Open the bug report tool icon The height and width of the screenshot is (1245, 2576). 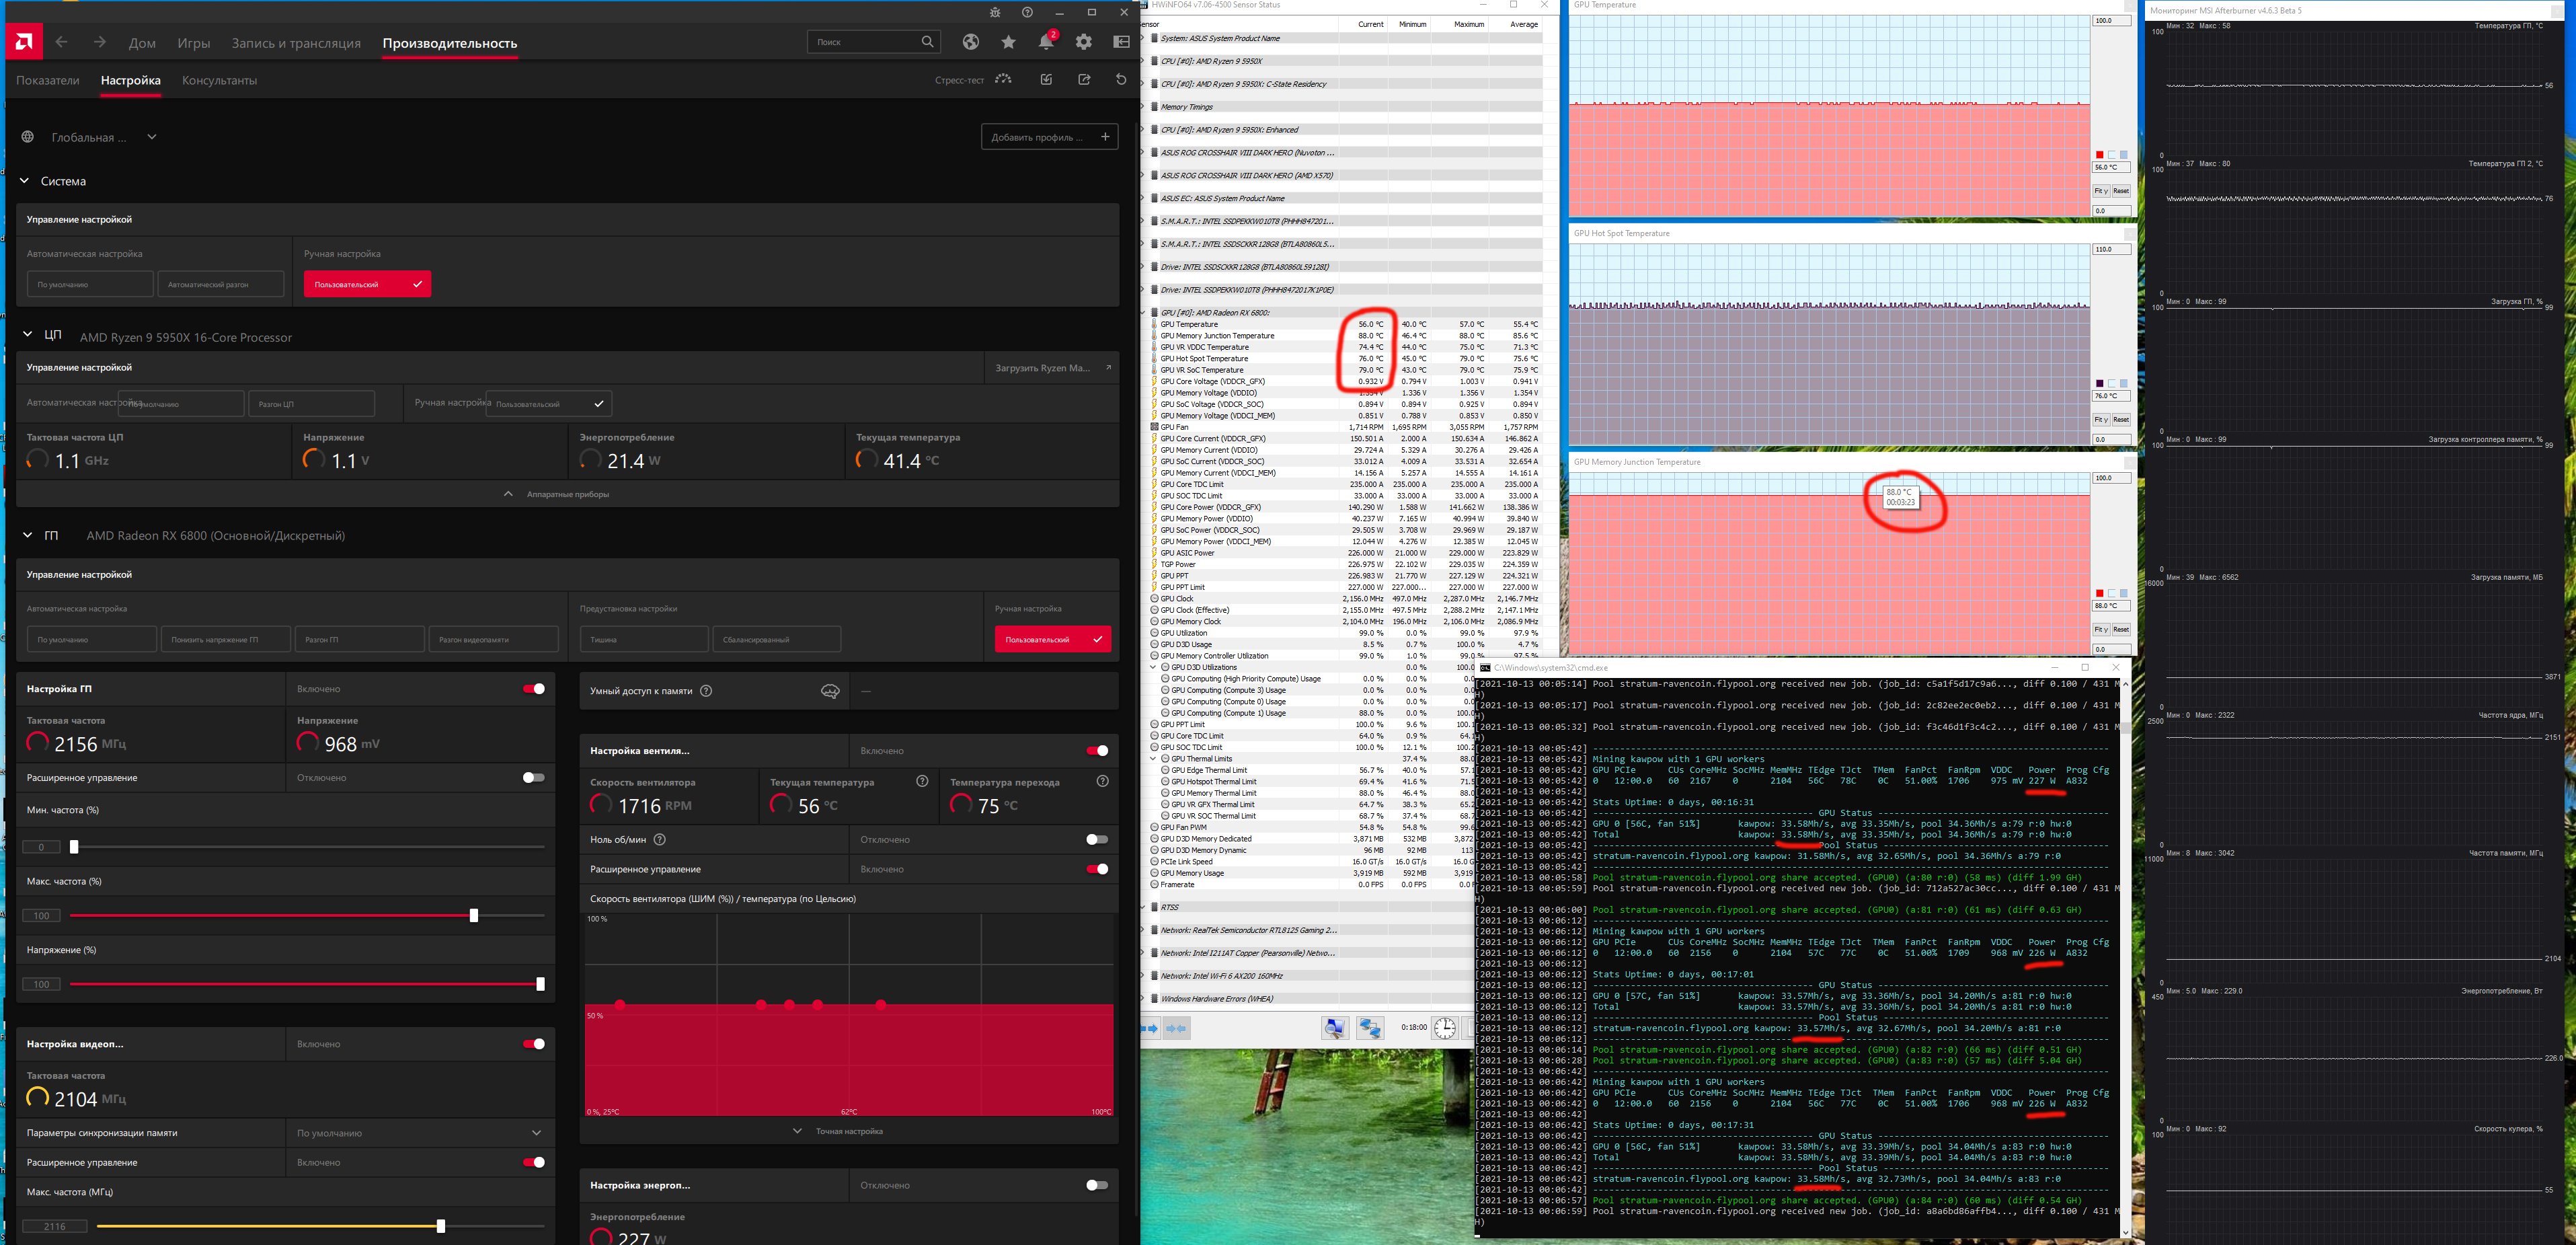coord(994,12)
